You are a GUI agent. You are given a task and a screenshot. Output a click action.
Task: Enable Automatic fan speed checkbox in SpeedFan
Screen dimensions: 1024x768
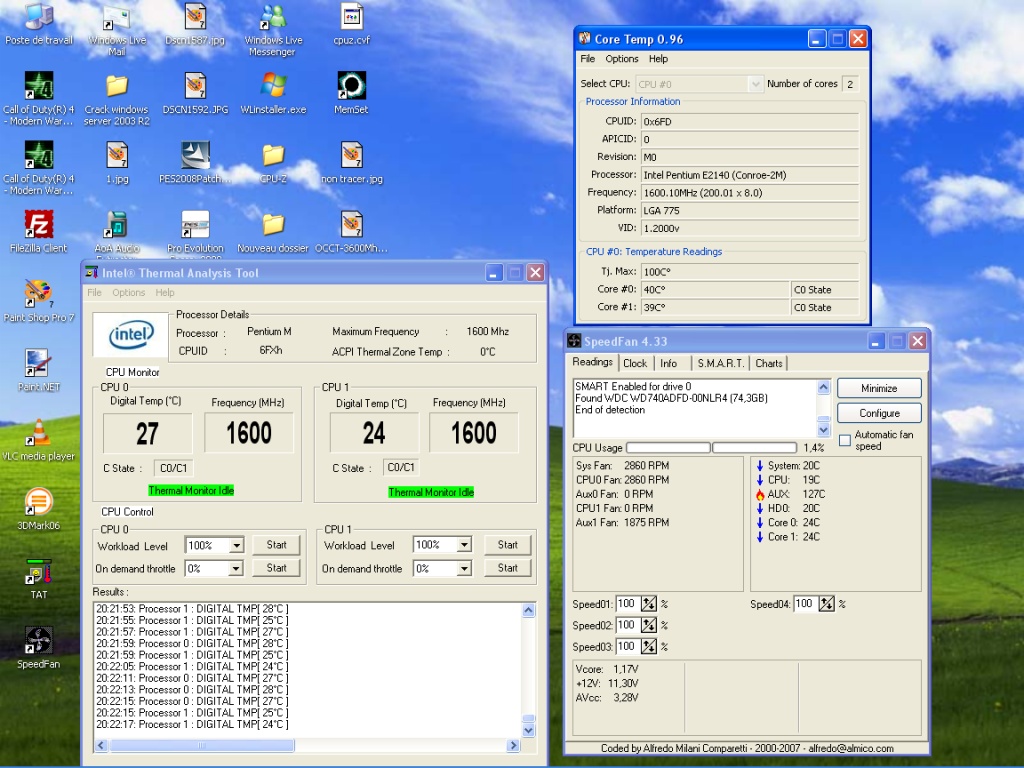pos(844,440)
